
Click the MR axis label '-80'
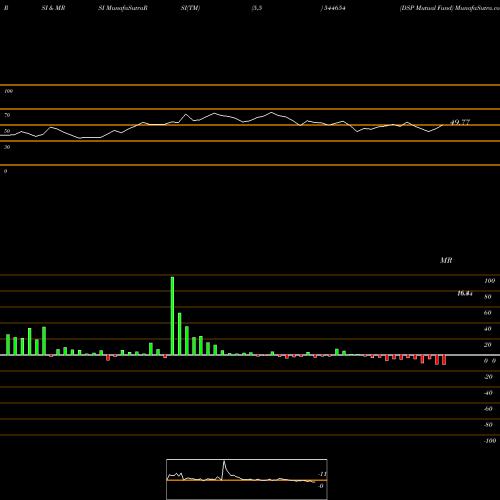488,425
